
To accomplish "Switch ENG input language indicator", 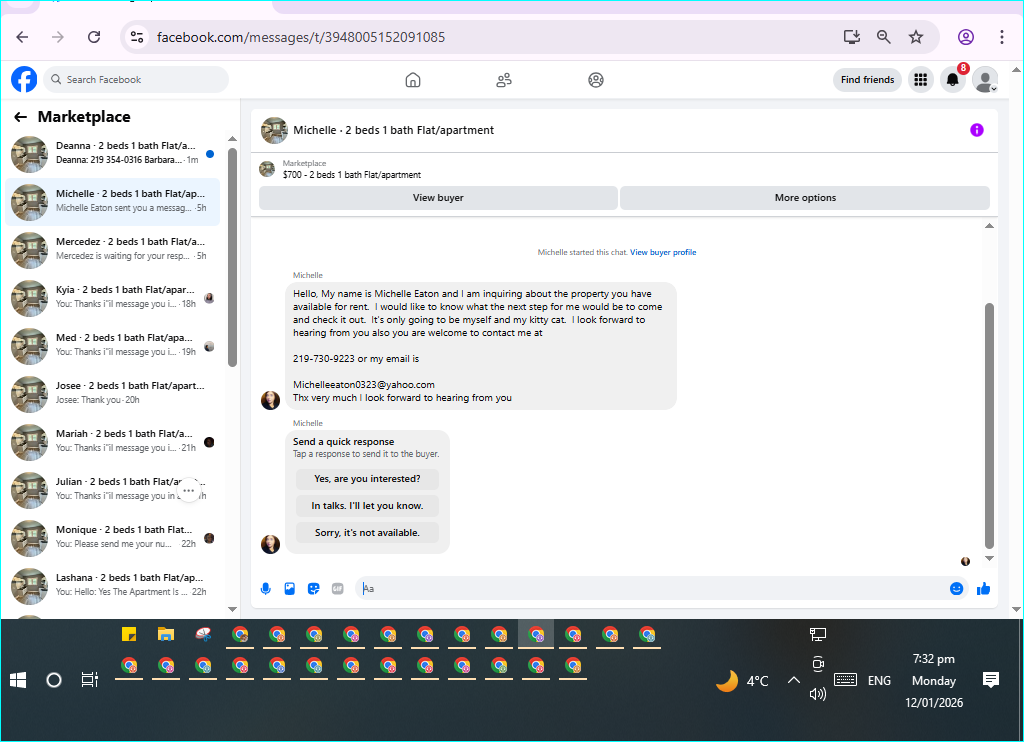I will point(879,681).
